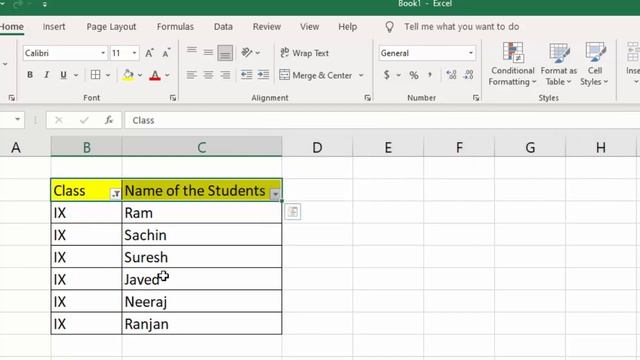The image size is (640, 360).
Task: Click Tell me what you want to do
Action: 461,27
